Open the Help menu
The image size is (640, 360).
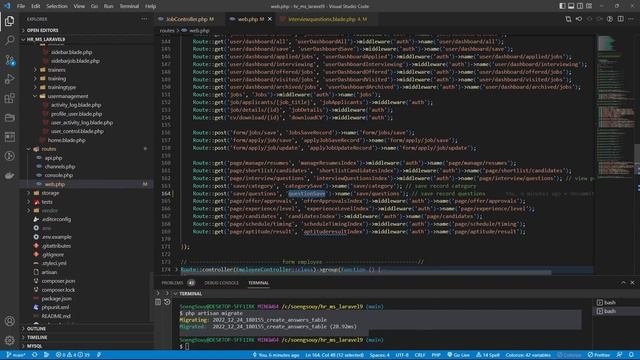click(x=151, y=6)
